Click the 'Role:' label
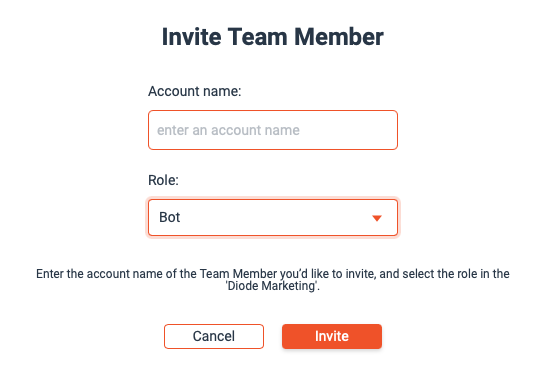 click(x=163, y=180)
